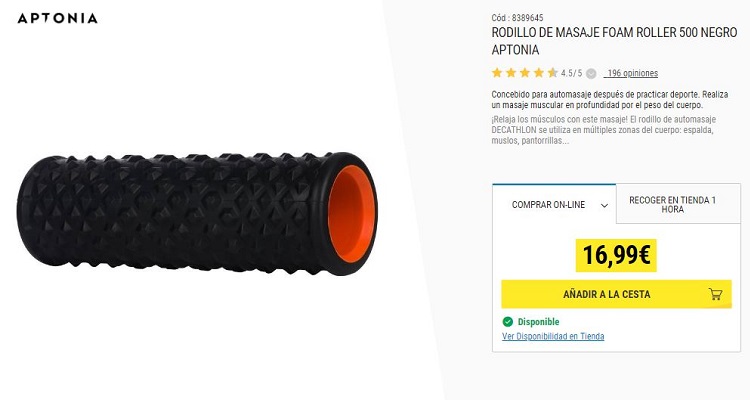Click the black foam roller product image
This screenshot has width=750, height=400.
click(198, 213)
